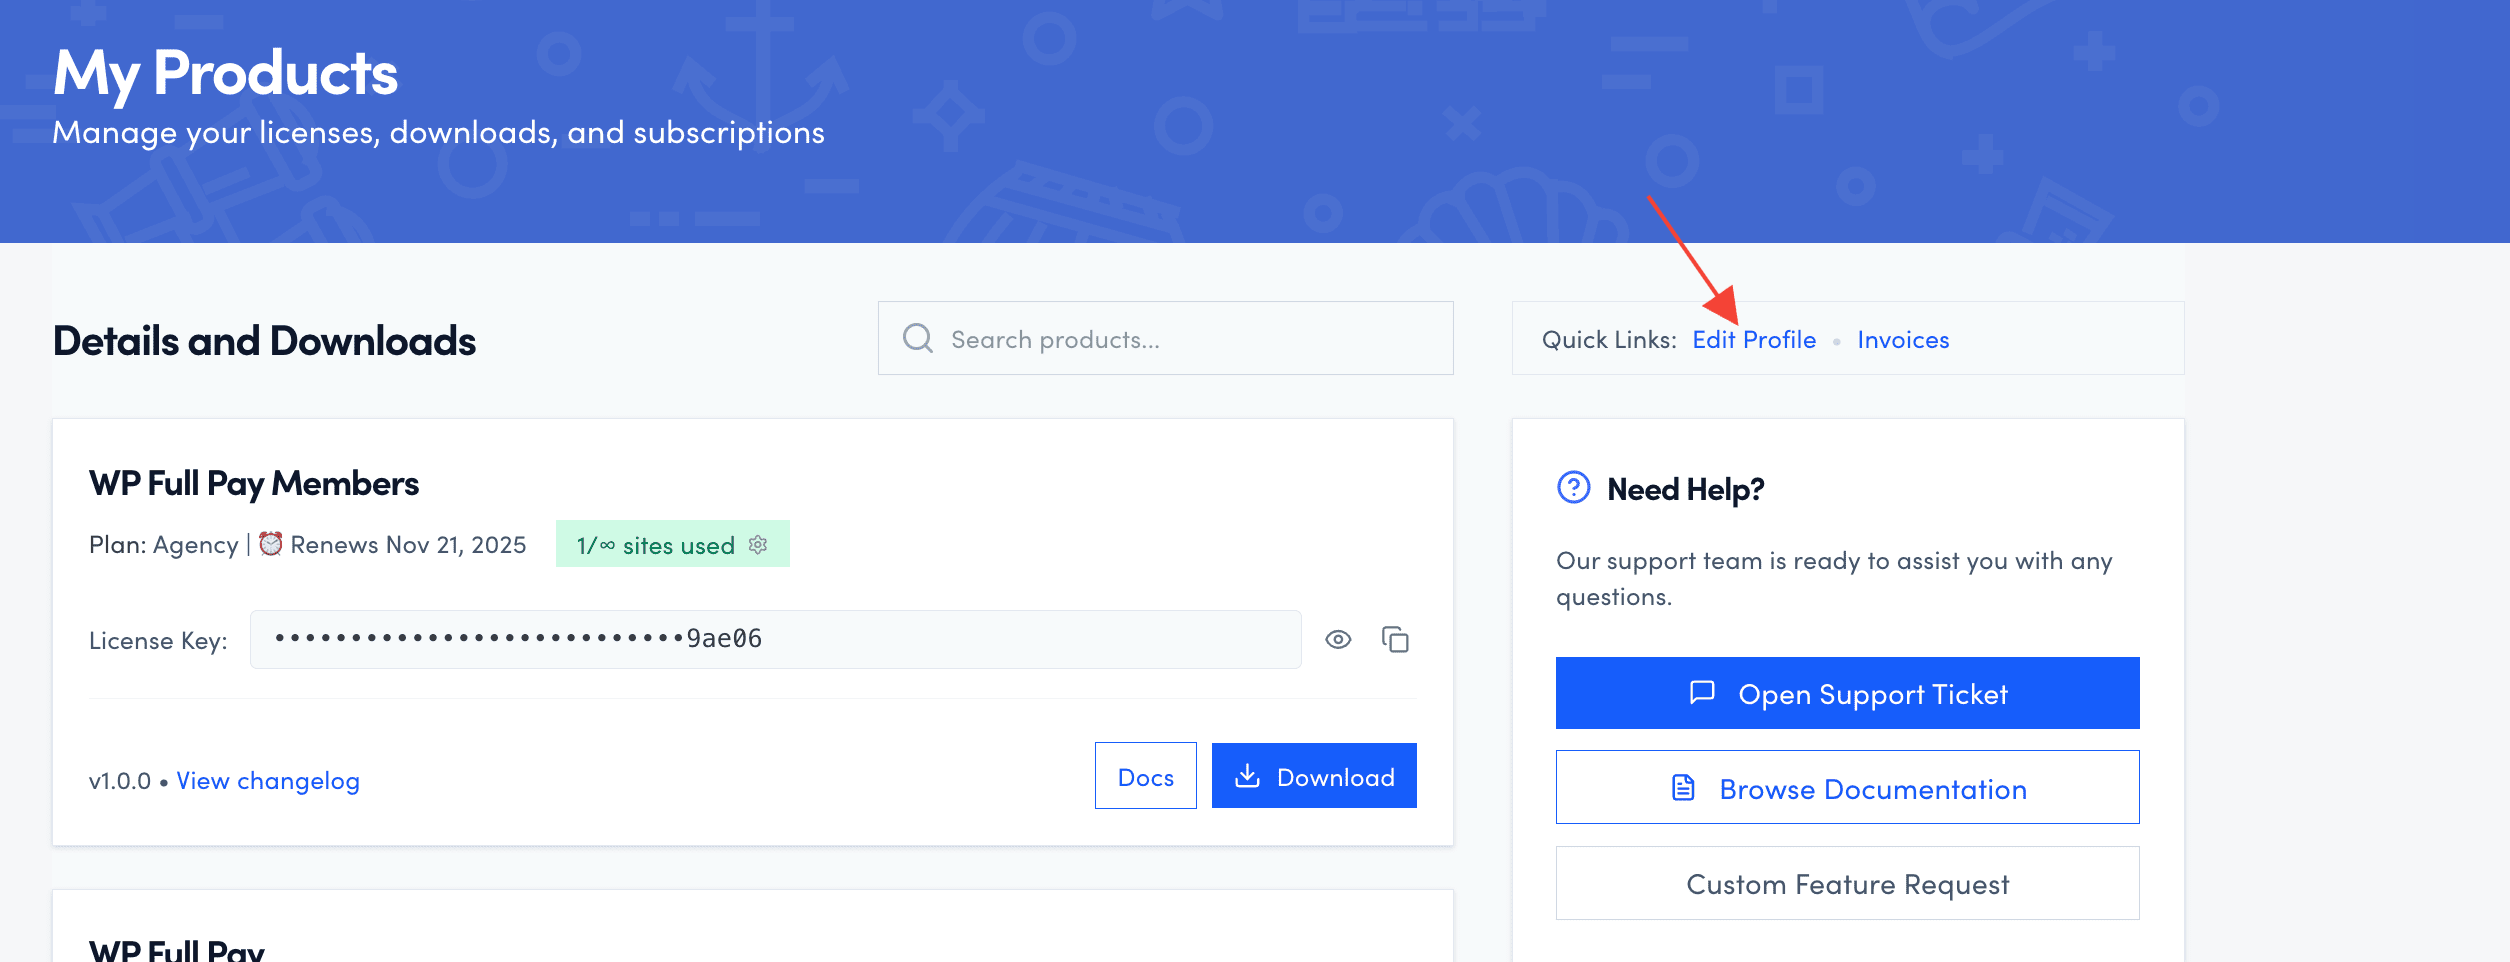Image resolution: width=2510 pixels, height=962 pixels.
Task: Click the WP Full Pay Members product title
Action: click(254, 484)
